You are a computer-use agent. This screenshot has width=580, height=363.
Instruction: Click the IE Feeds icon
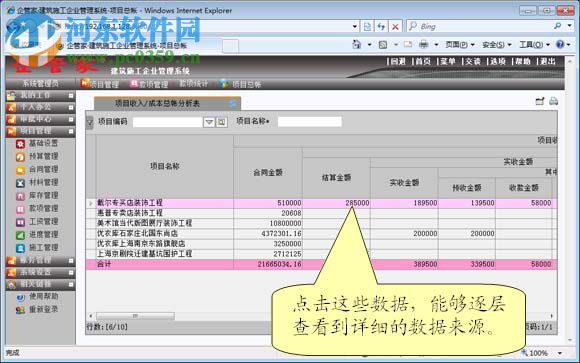[383, 45]
